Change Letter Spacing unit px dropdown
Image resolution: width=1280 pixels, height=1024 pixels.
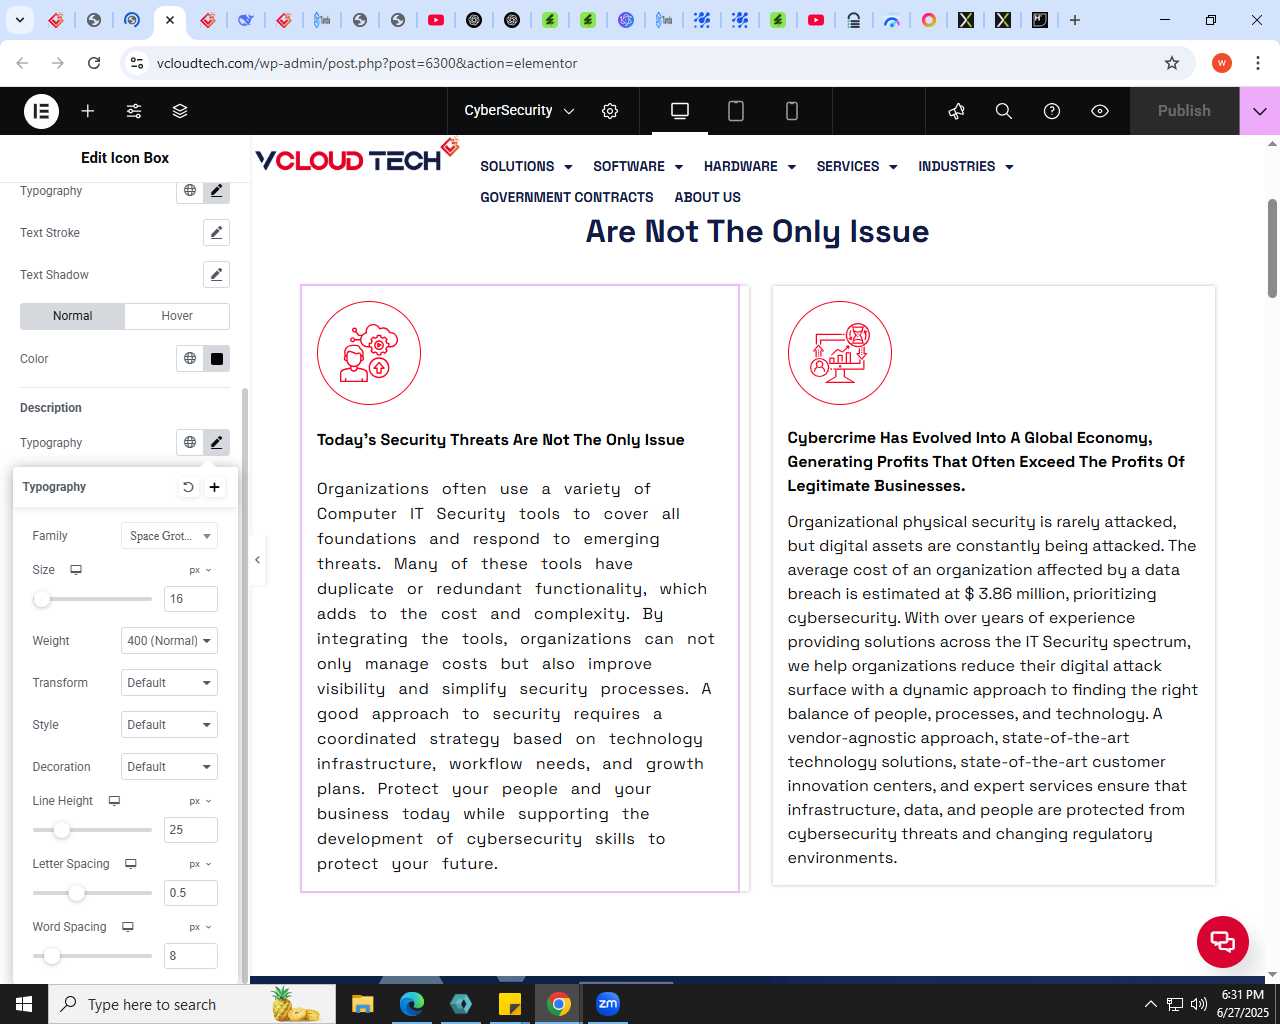[200, 864]
